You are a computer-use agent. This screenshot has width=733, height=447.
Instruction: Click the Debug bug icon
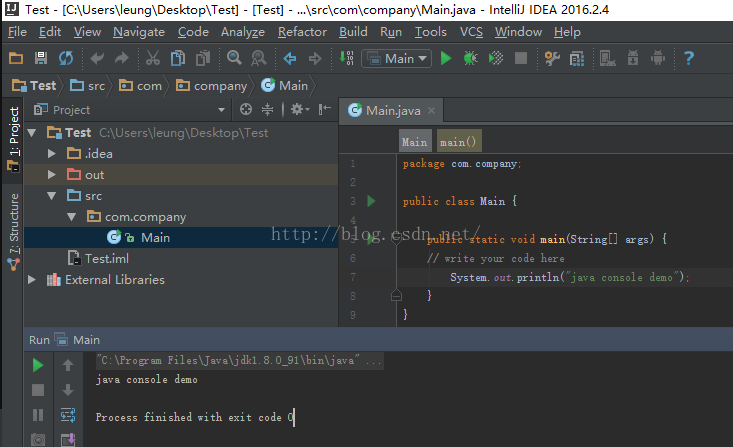pos(470,58)
